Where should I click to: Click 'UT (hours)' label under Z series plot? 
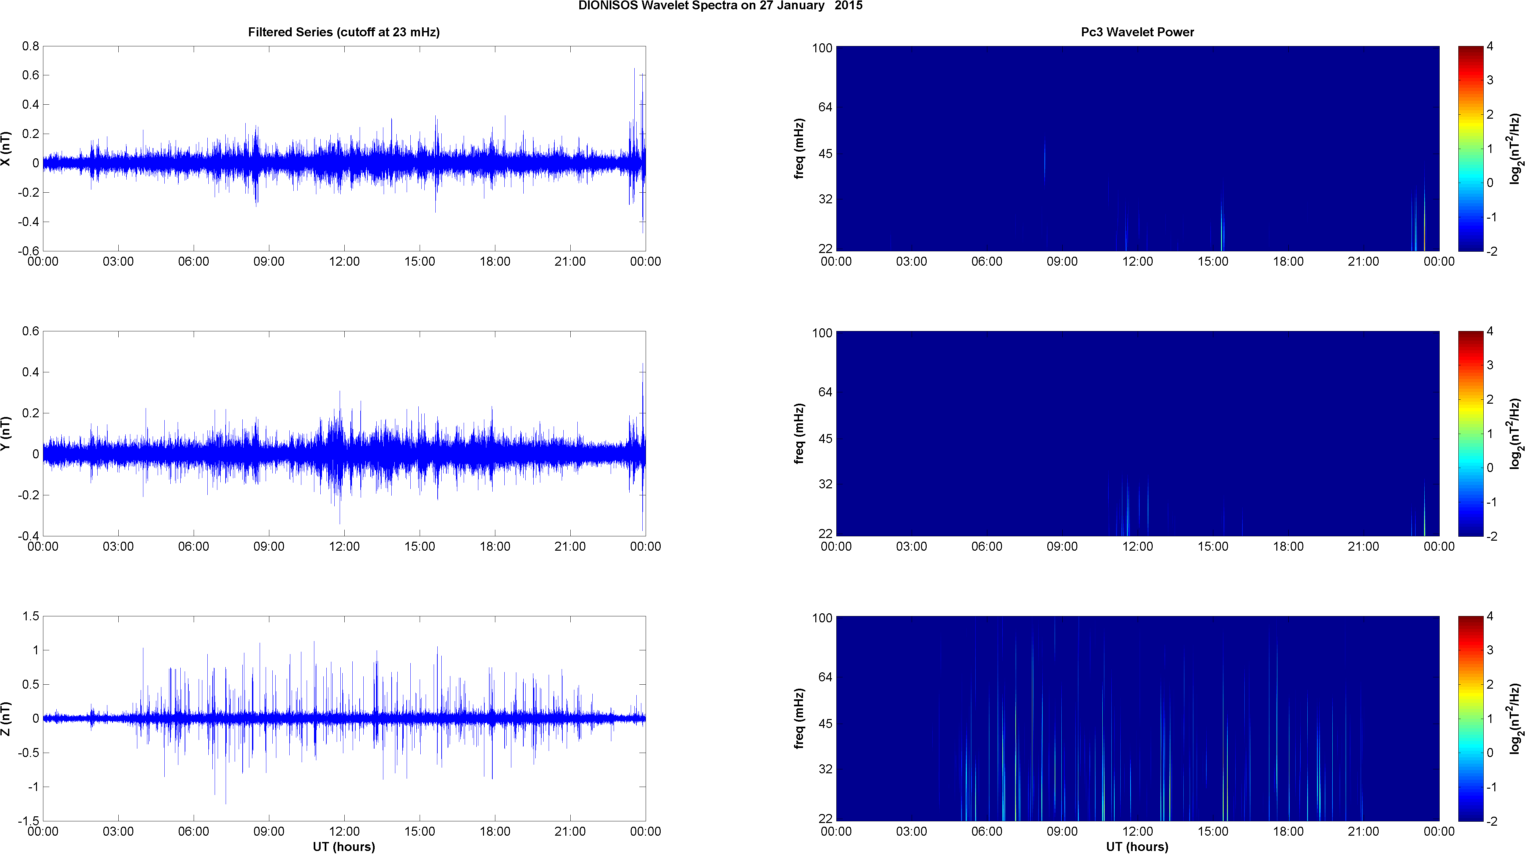coord(344,847)
